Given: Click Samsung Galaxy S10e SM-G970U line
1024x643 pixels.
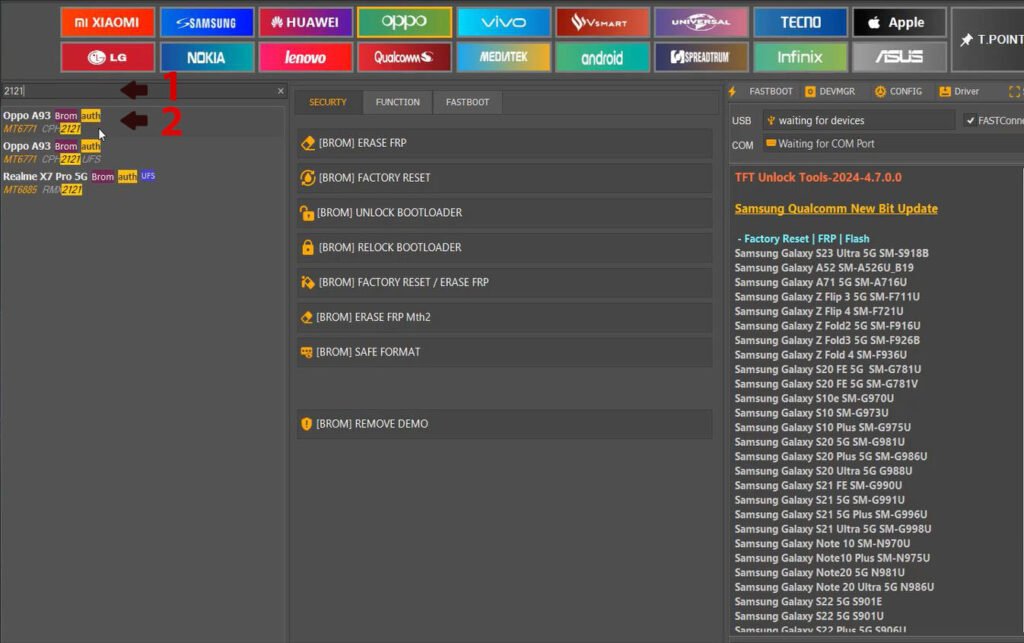Looking at the screenshot, I should [814, 398].
